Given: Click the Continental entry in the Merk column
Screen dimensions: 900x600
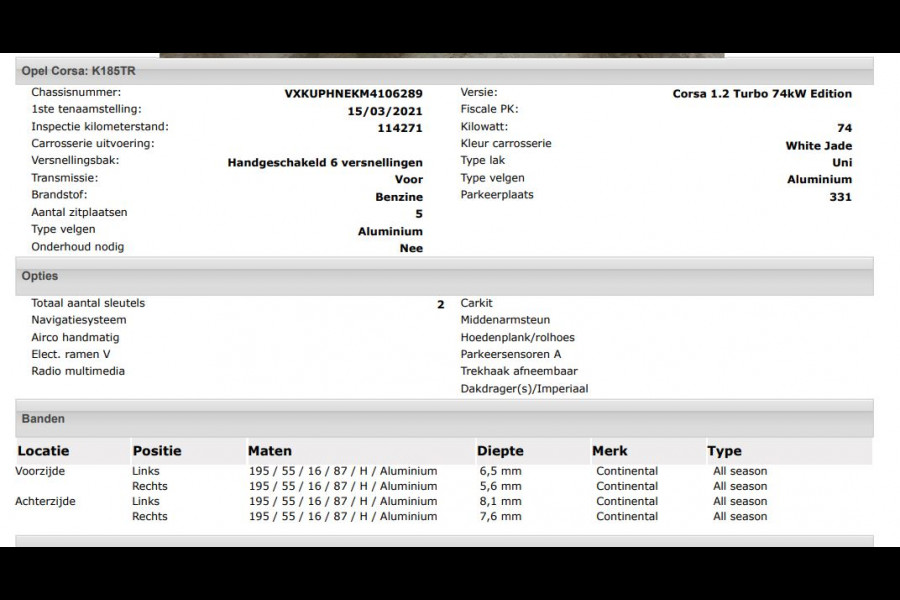Looking at the screenshot, I should point(627,471).
